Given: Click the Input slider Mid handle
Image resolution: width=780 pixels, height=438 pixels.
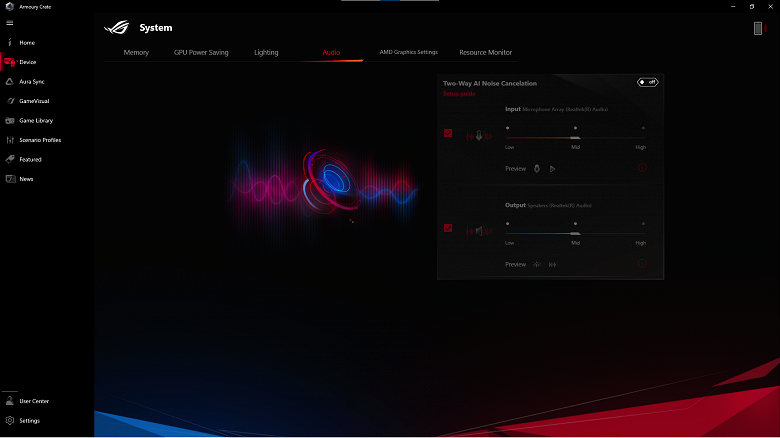Looking at the screenshot, I should 575,138.
